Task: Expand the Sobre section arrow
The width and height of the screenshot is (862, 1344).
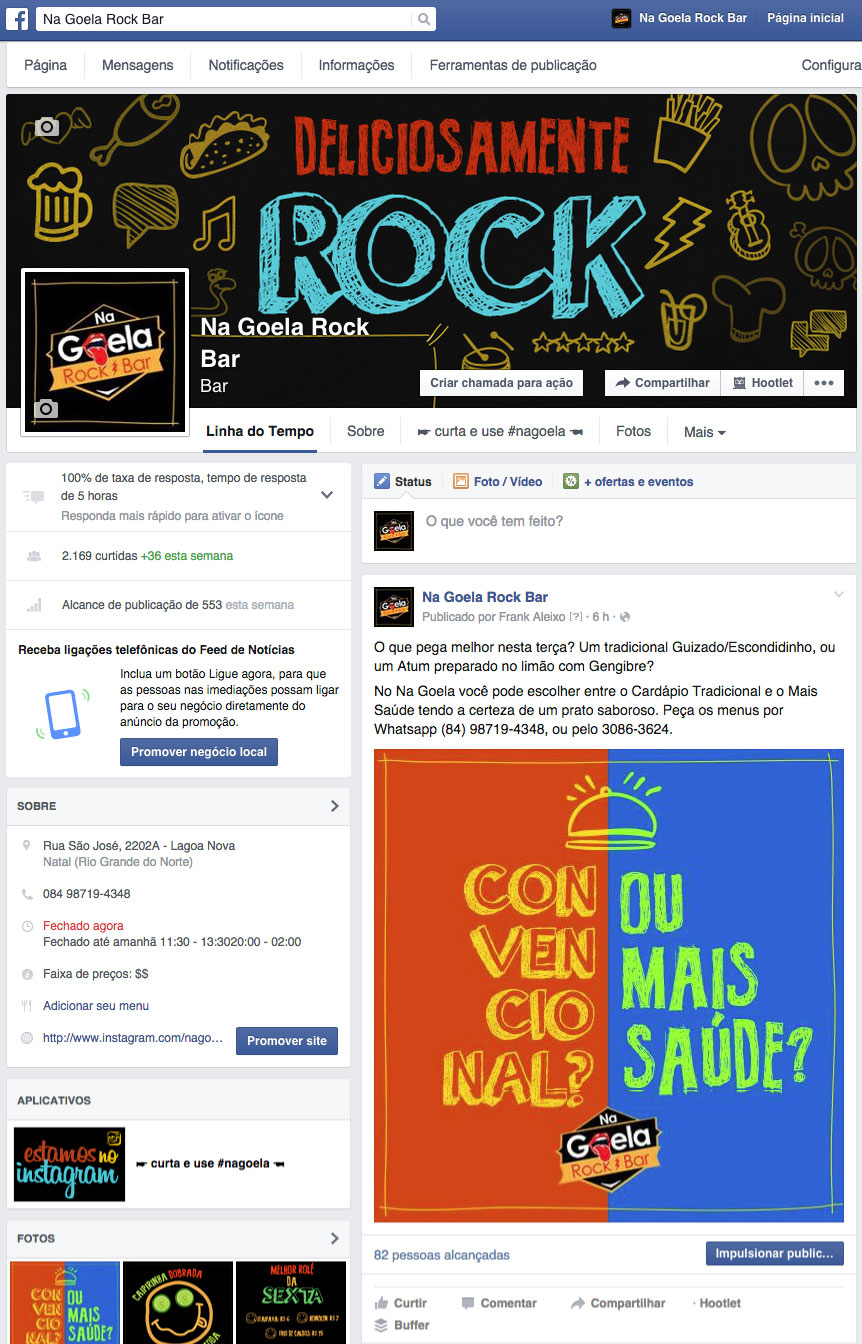Action: click(x=335, y=806)
